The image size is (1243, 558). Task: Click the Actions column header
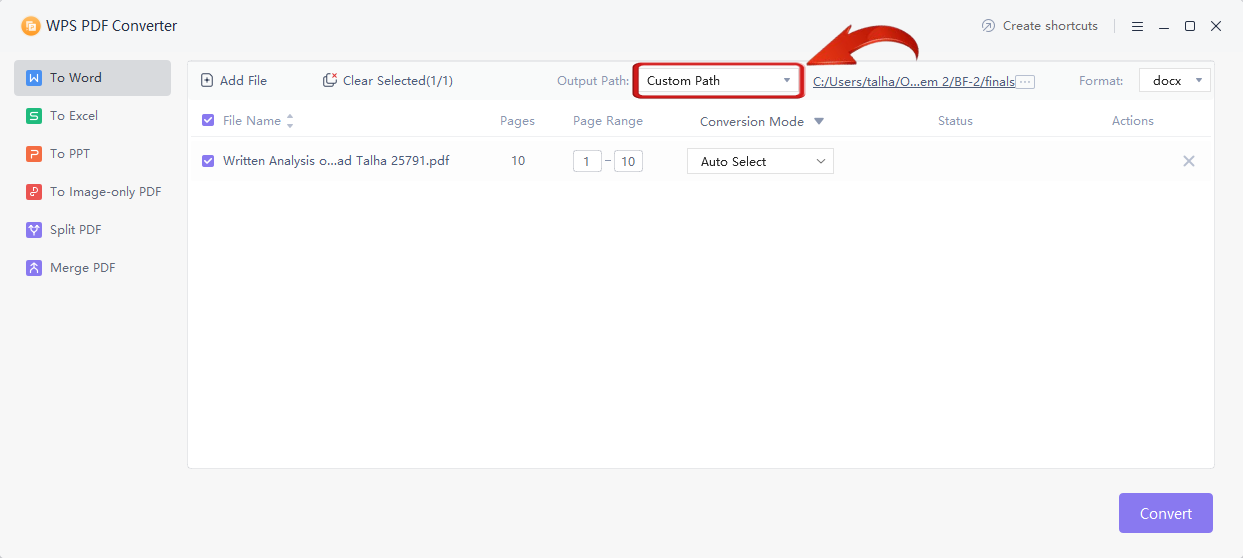1133,121
